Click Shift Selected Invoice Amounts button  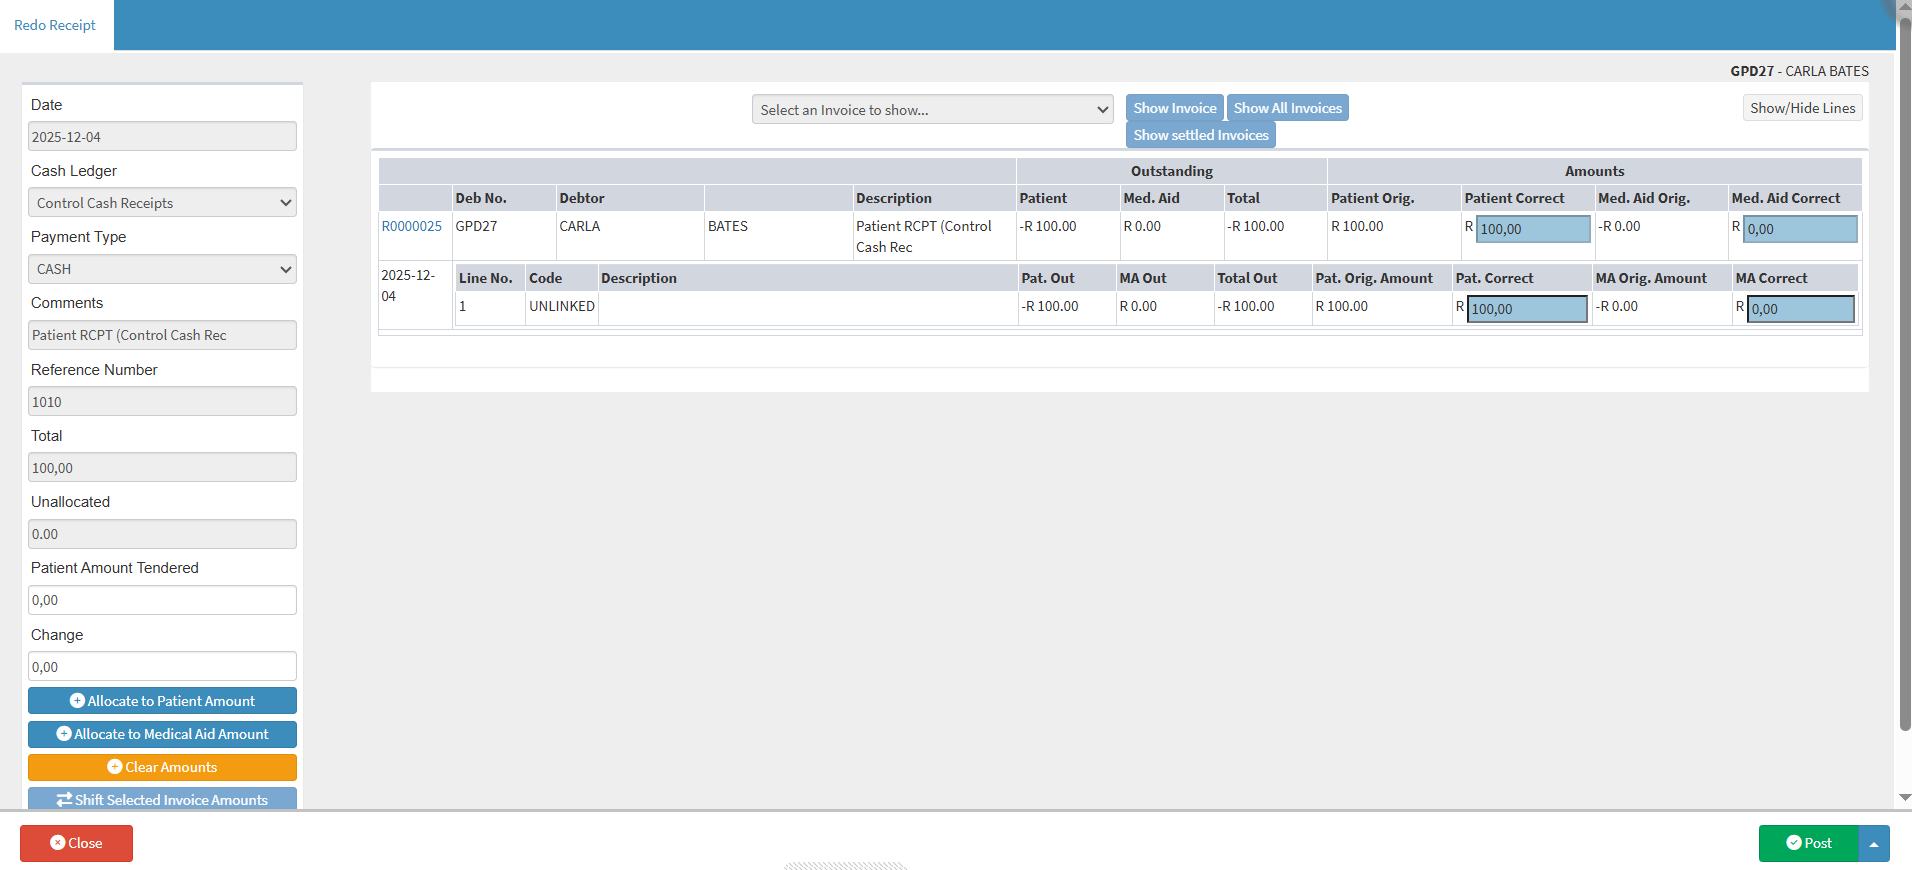pos(162,799)
